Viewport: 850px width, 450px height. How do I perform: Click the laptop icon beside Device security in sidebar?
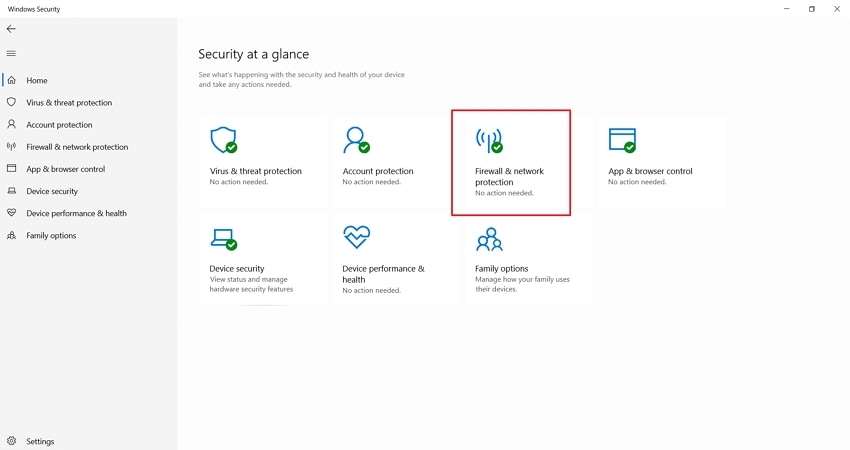11,191
